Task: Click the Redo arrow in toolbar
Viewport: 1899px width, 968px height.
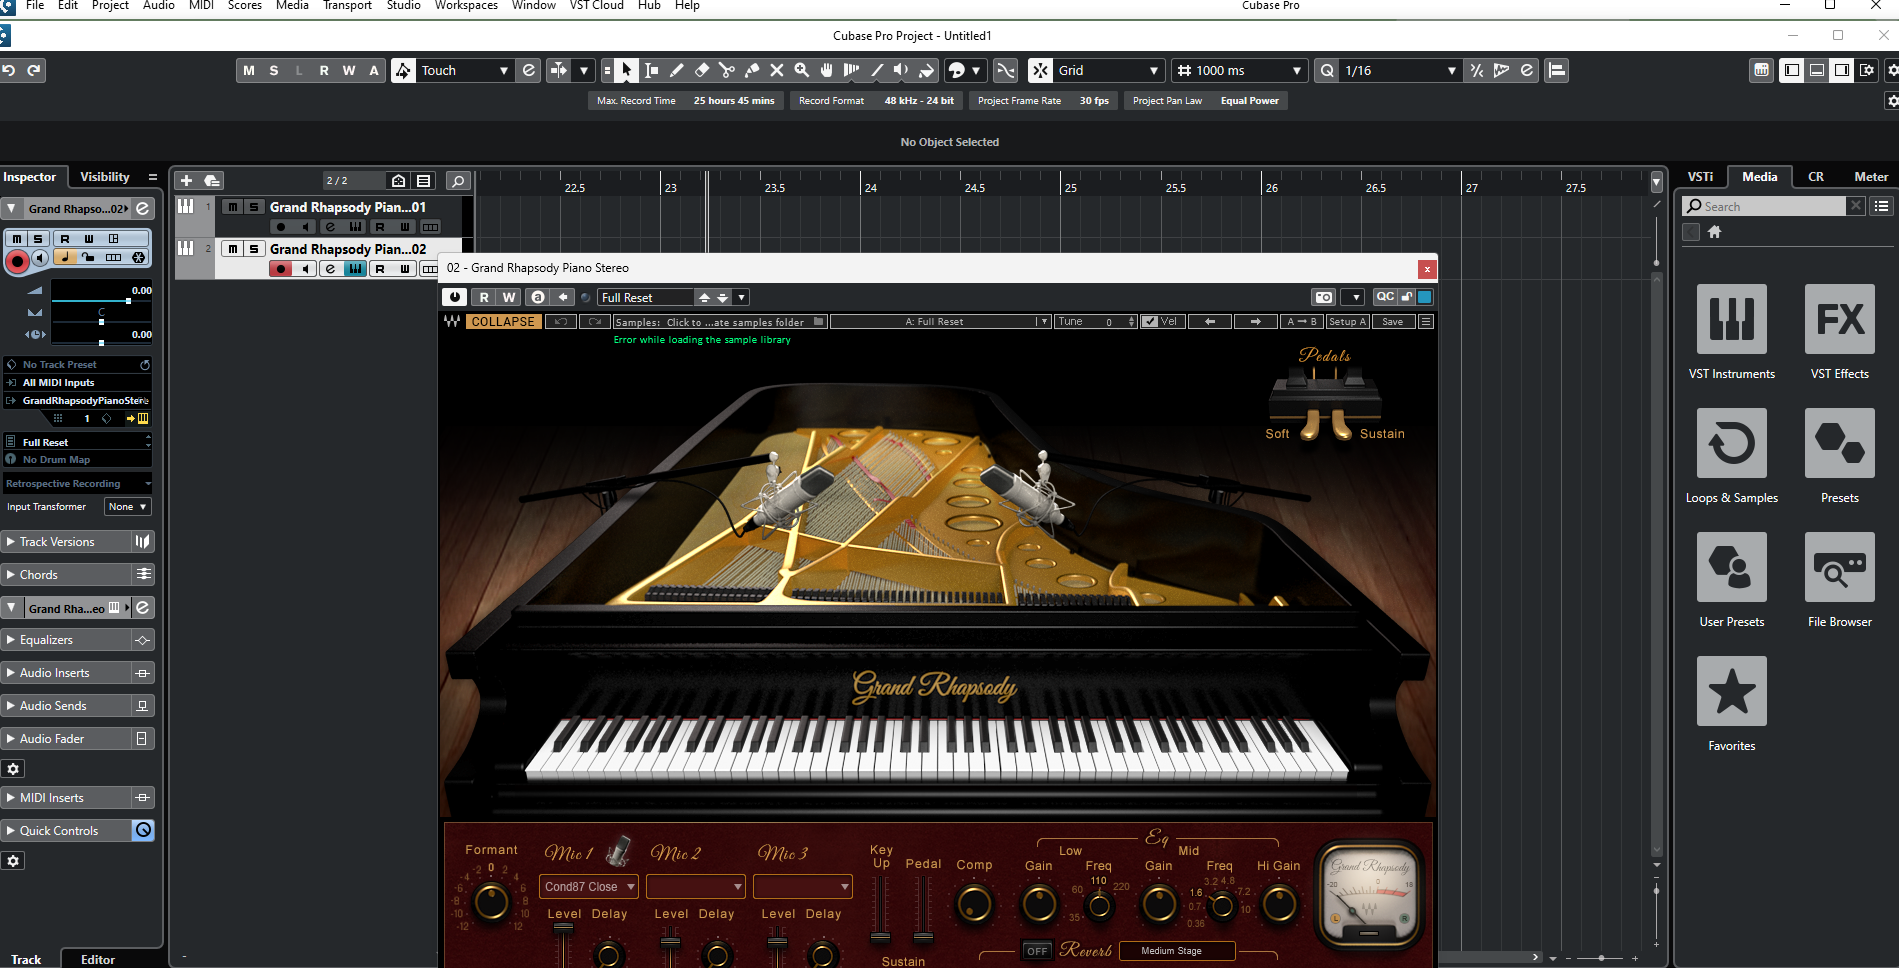Action: click(x=34, y=70)
